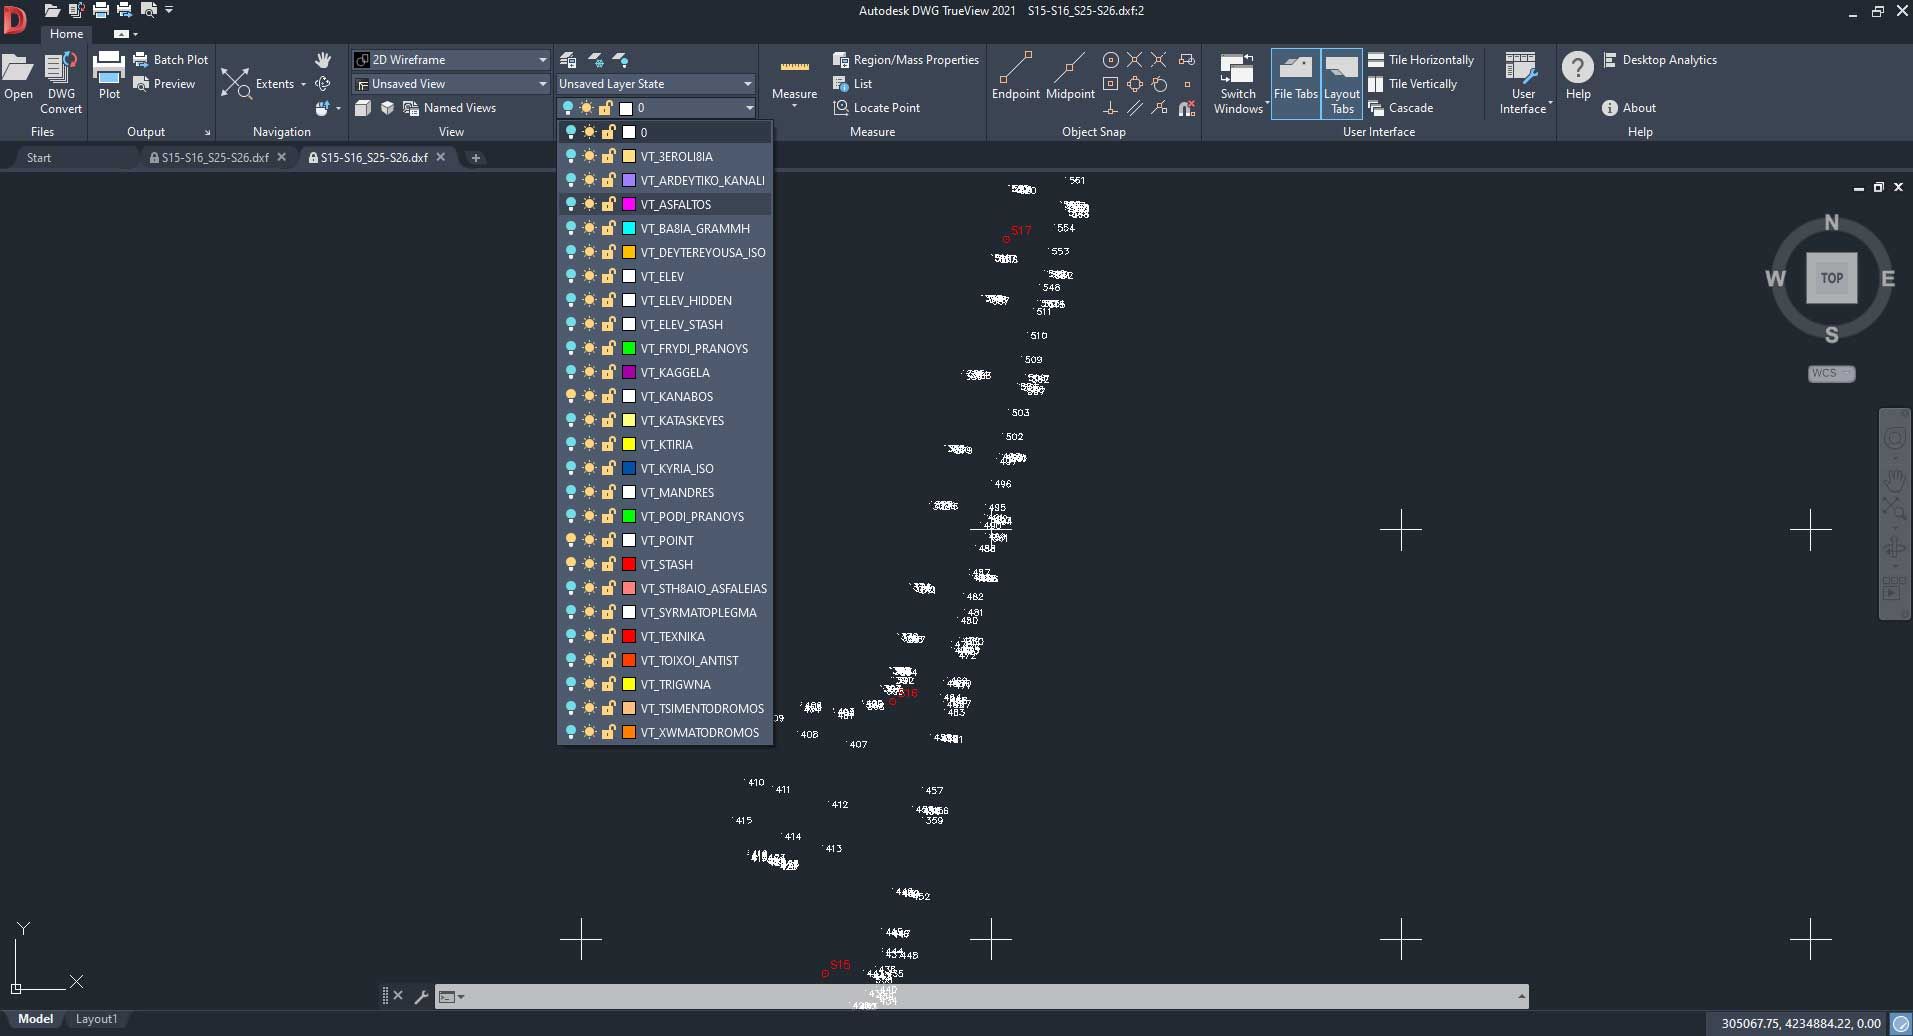
Task: Activate the Pan hand tool
Action: (323, 60)
